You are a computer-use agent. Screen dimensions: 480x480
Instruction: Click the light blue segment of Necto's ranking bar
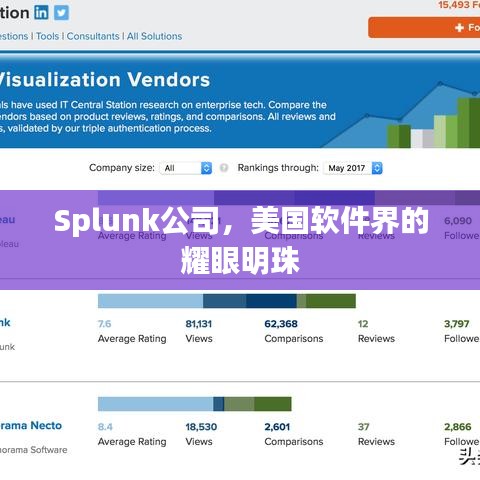[x=156, y=404]
